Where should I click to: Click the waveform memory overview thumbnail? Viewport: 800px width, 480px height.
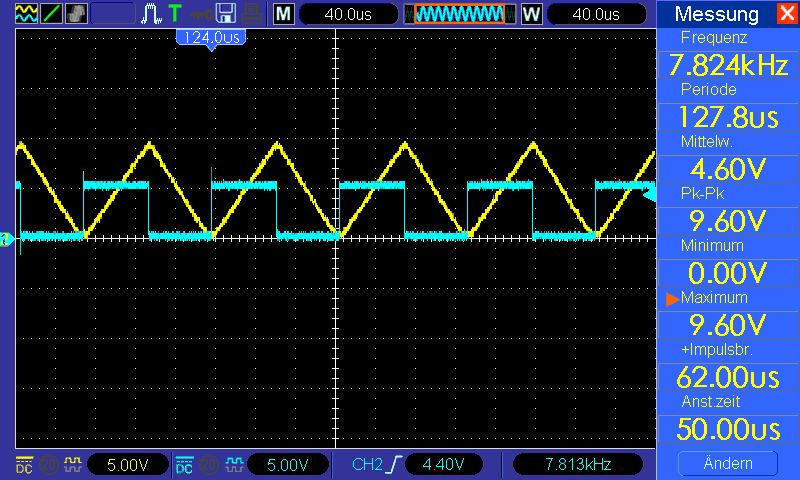[x=460, y=14]
